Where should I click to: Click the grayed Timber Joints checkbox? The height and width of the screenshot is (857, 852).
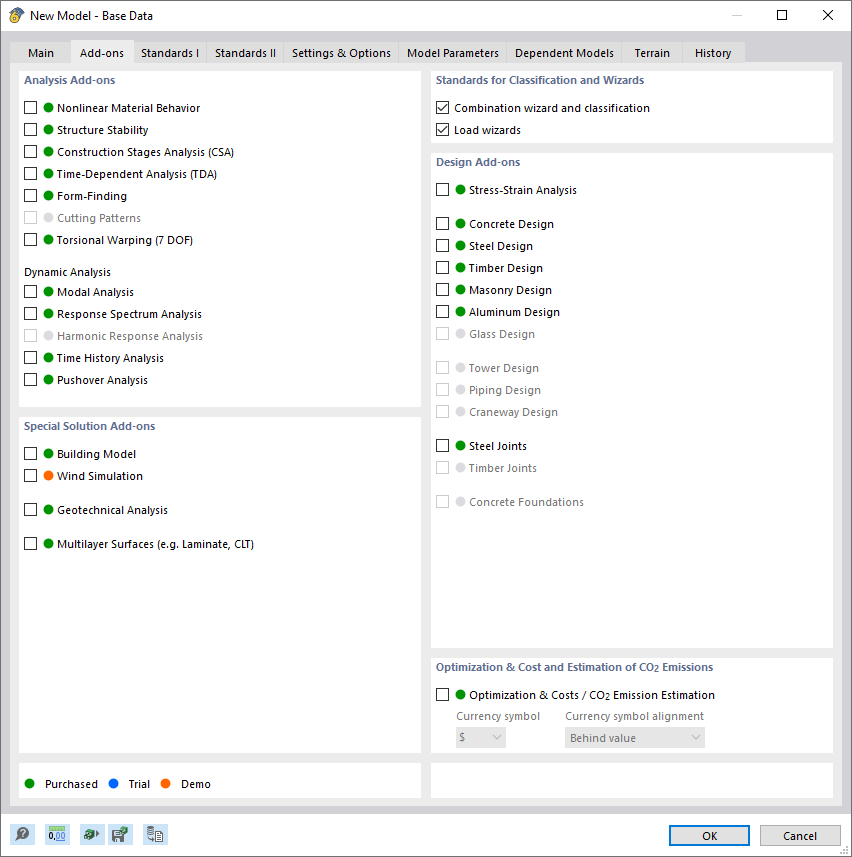(443, 468)
